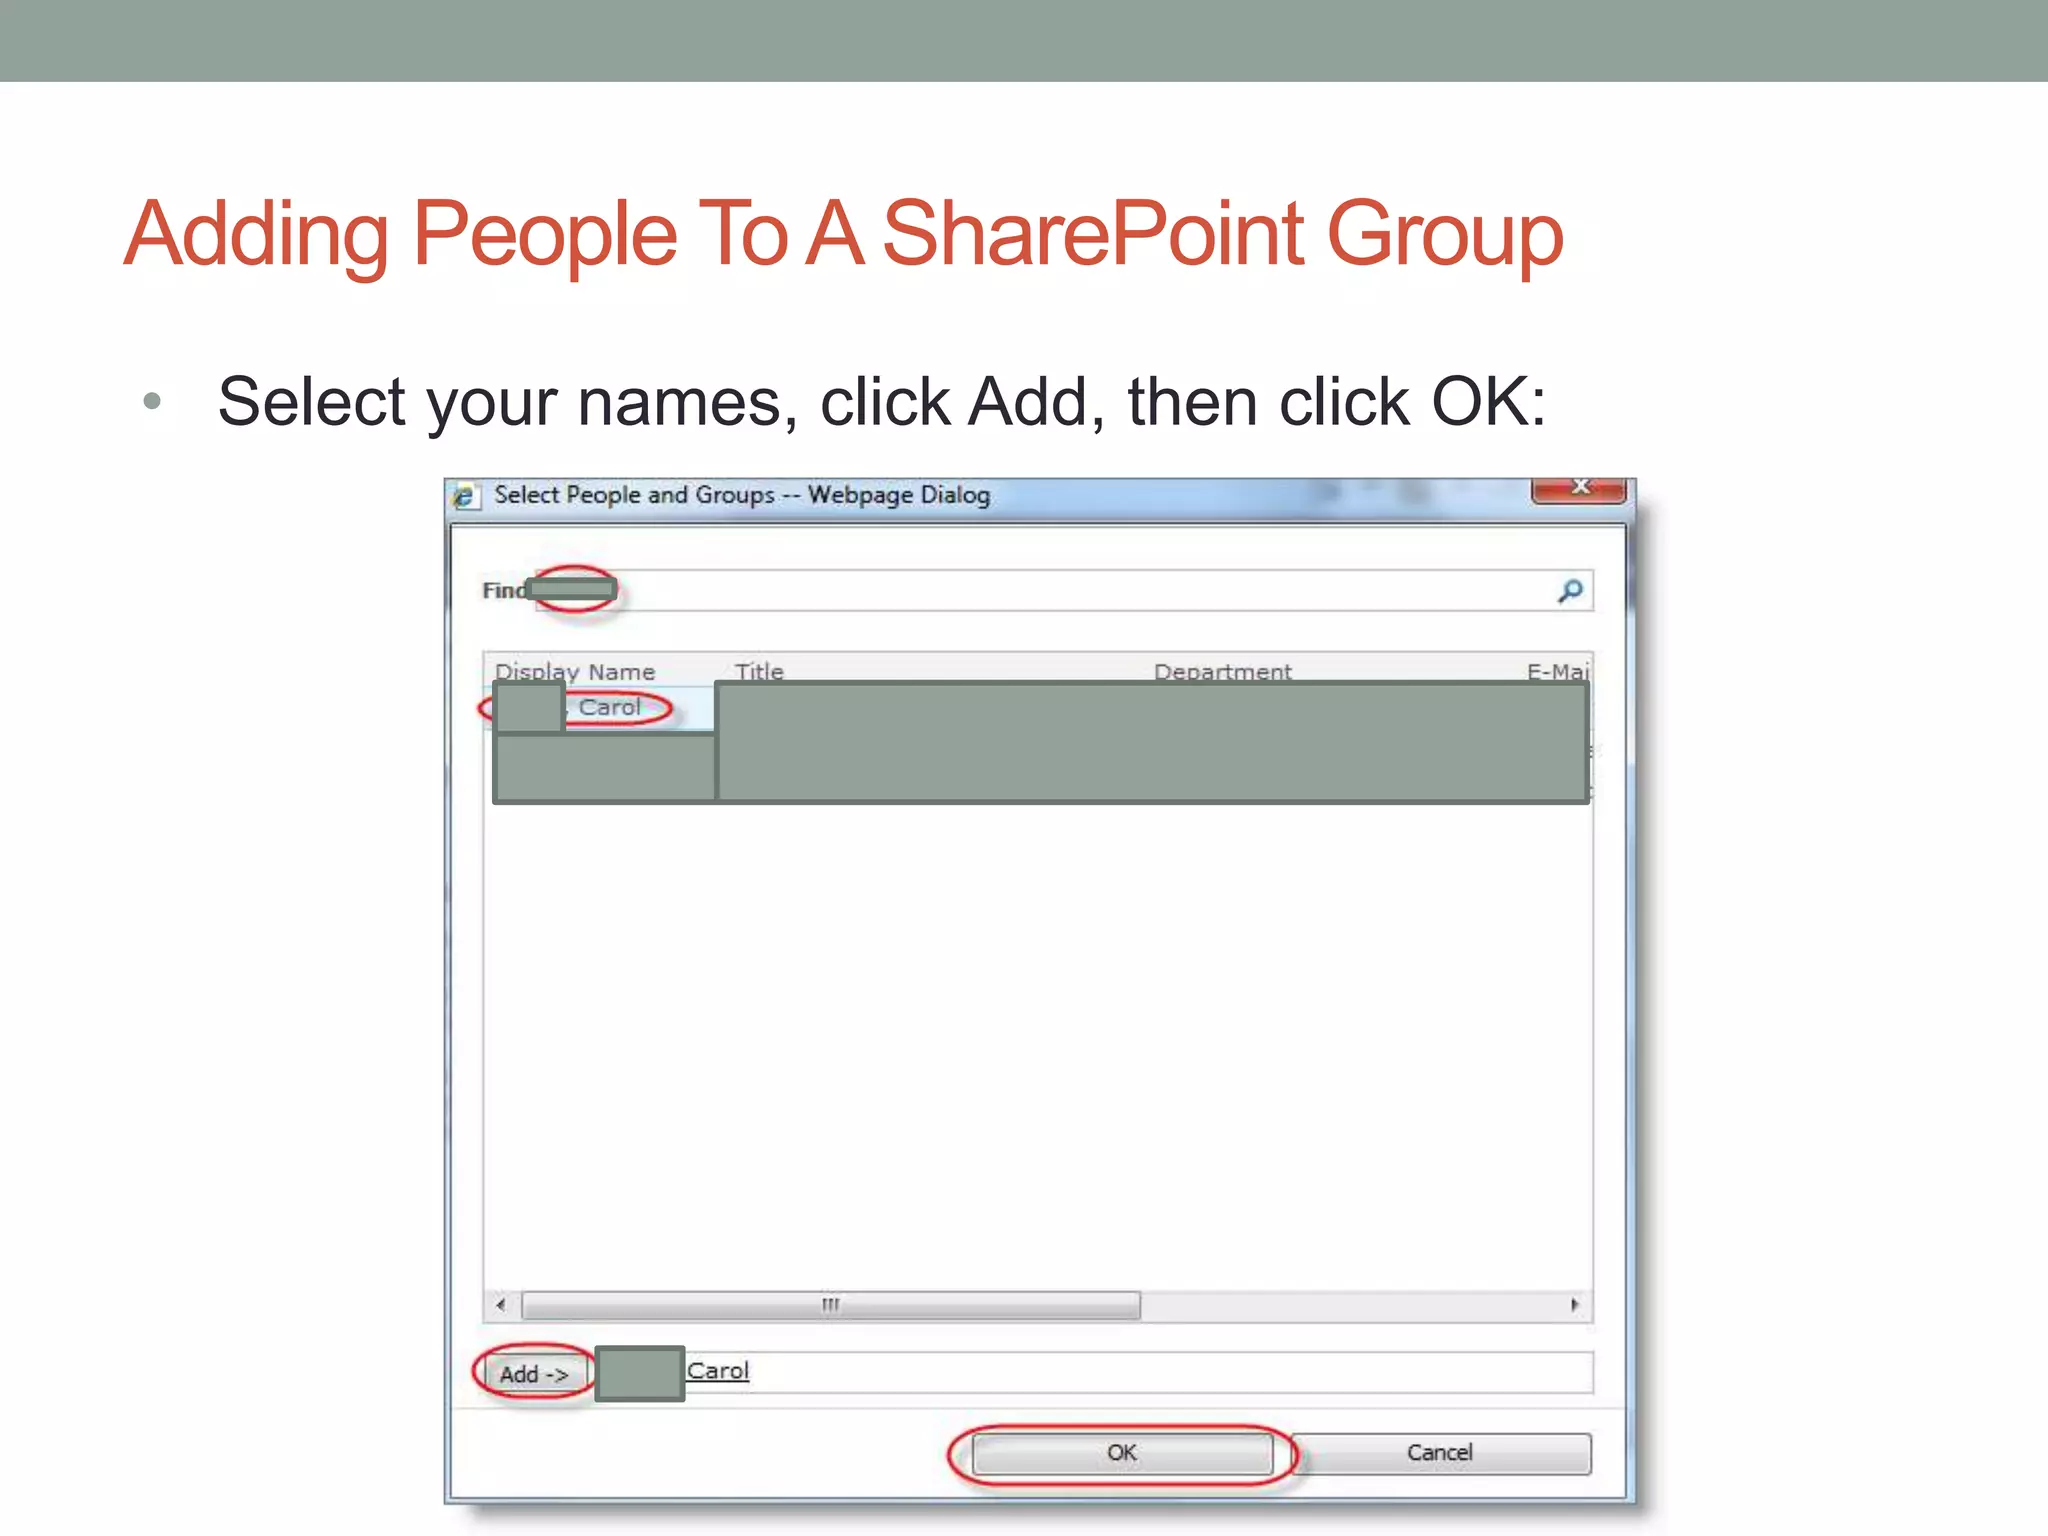Click the underlined Carol entry in Add box
The width and height of the screenshot is (2048, 1536).
[717, 1371]
